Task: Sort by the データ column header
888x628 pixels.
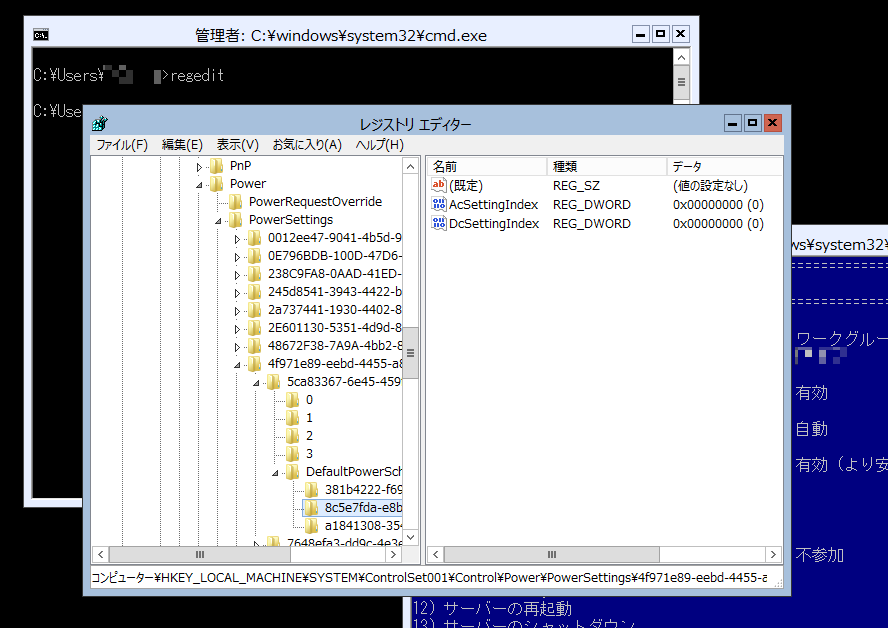Action: point(724,166)
